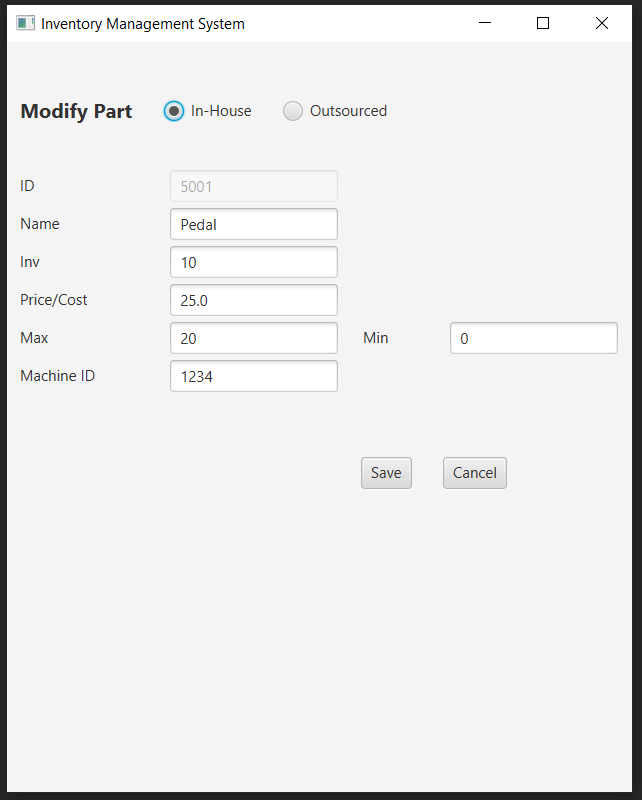Viewport: 642px width, 800px height.
Task: Click the ID label text
Action: [27, 186]
